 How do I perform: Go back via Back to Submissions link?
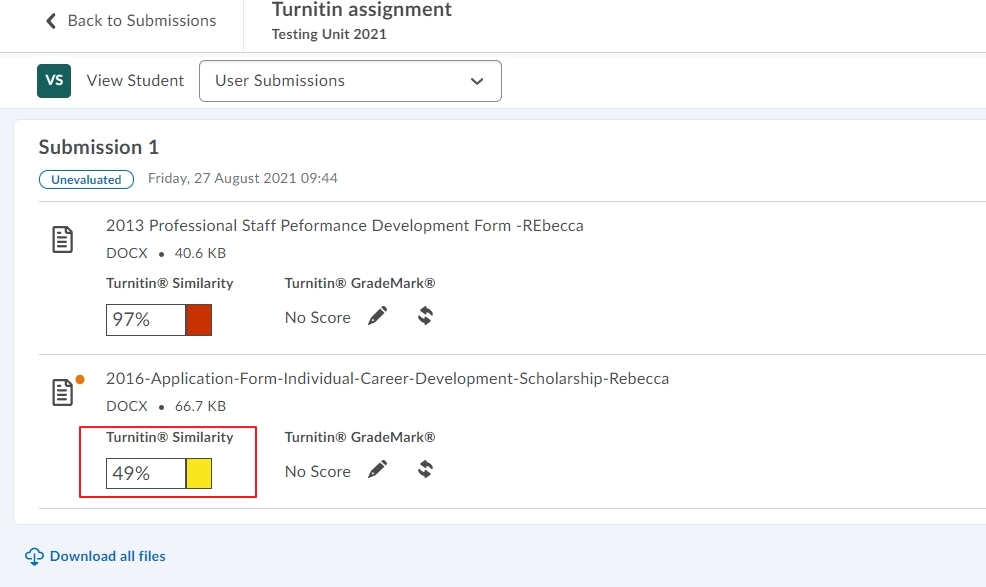coord(131,21)
